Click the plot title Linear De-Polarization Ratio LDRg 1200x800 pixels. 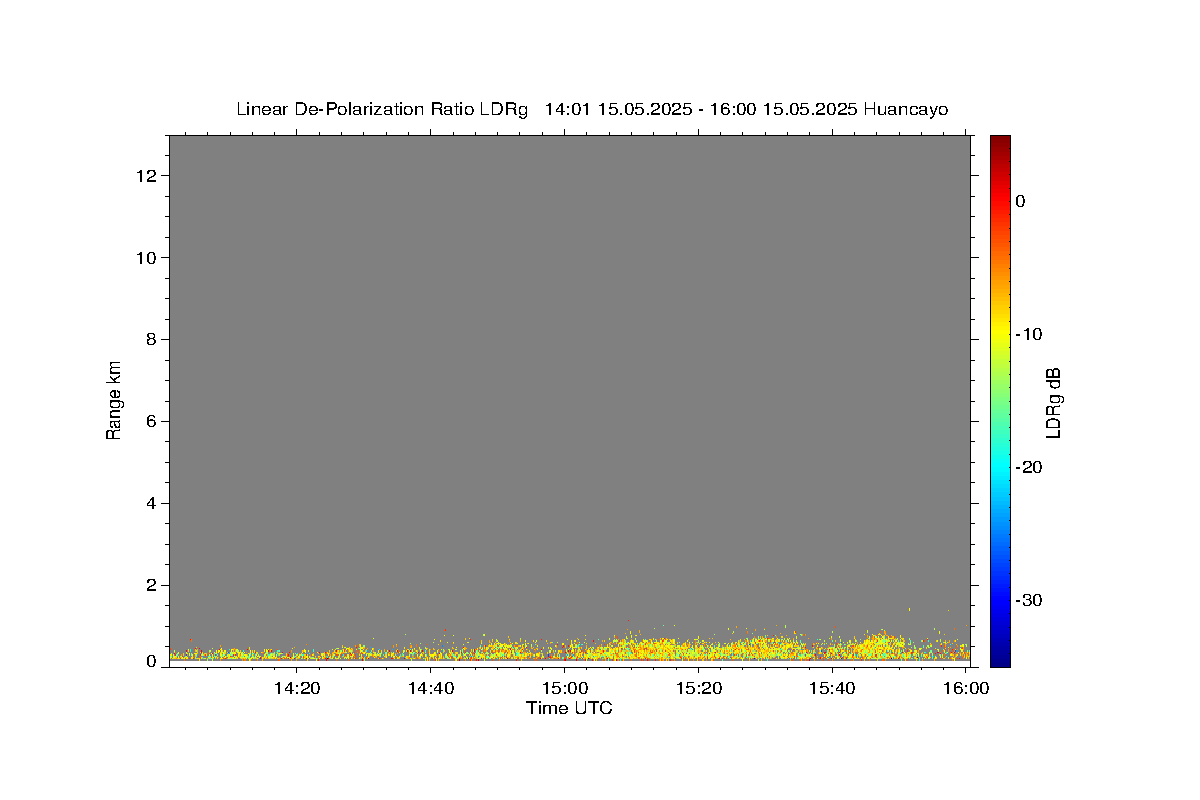(381, 110)
